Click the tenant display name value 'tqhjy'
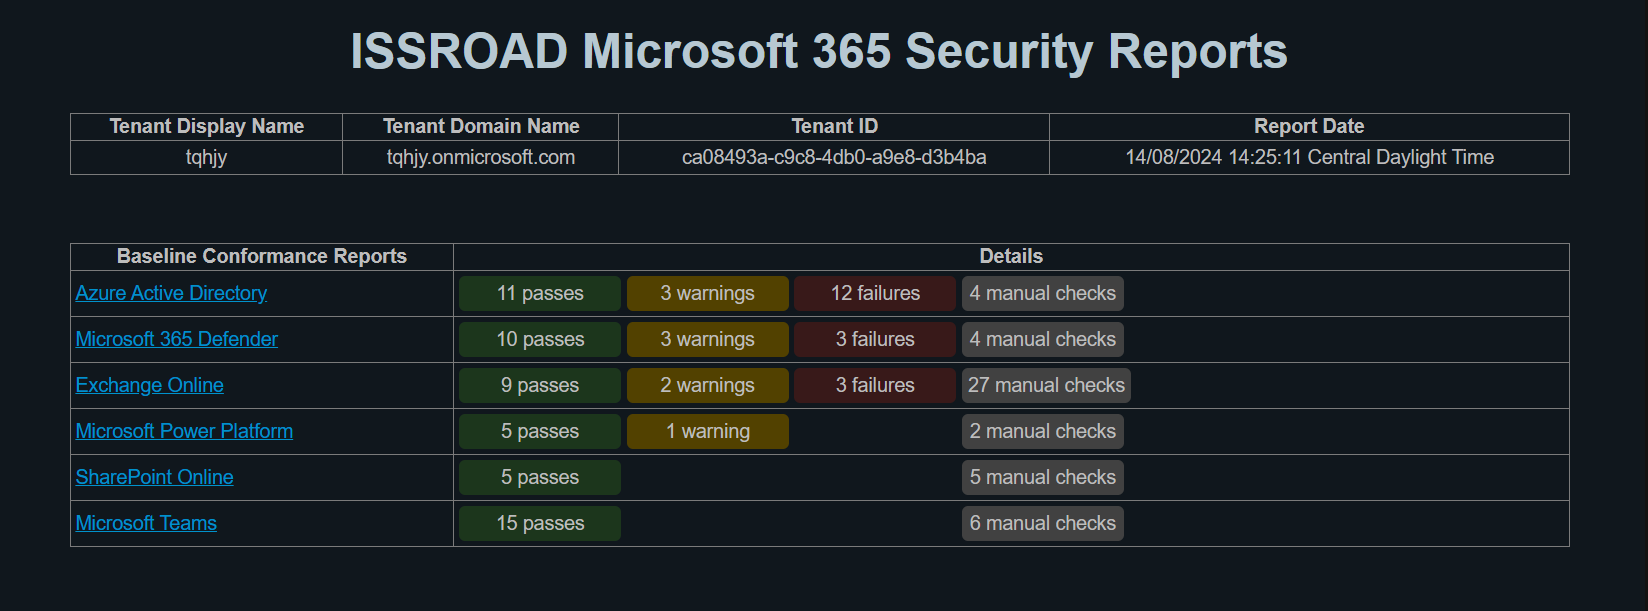Image resolution: width=1648 pixels, height=611 pixels. click(206, 157)
